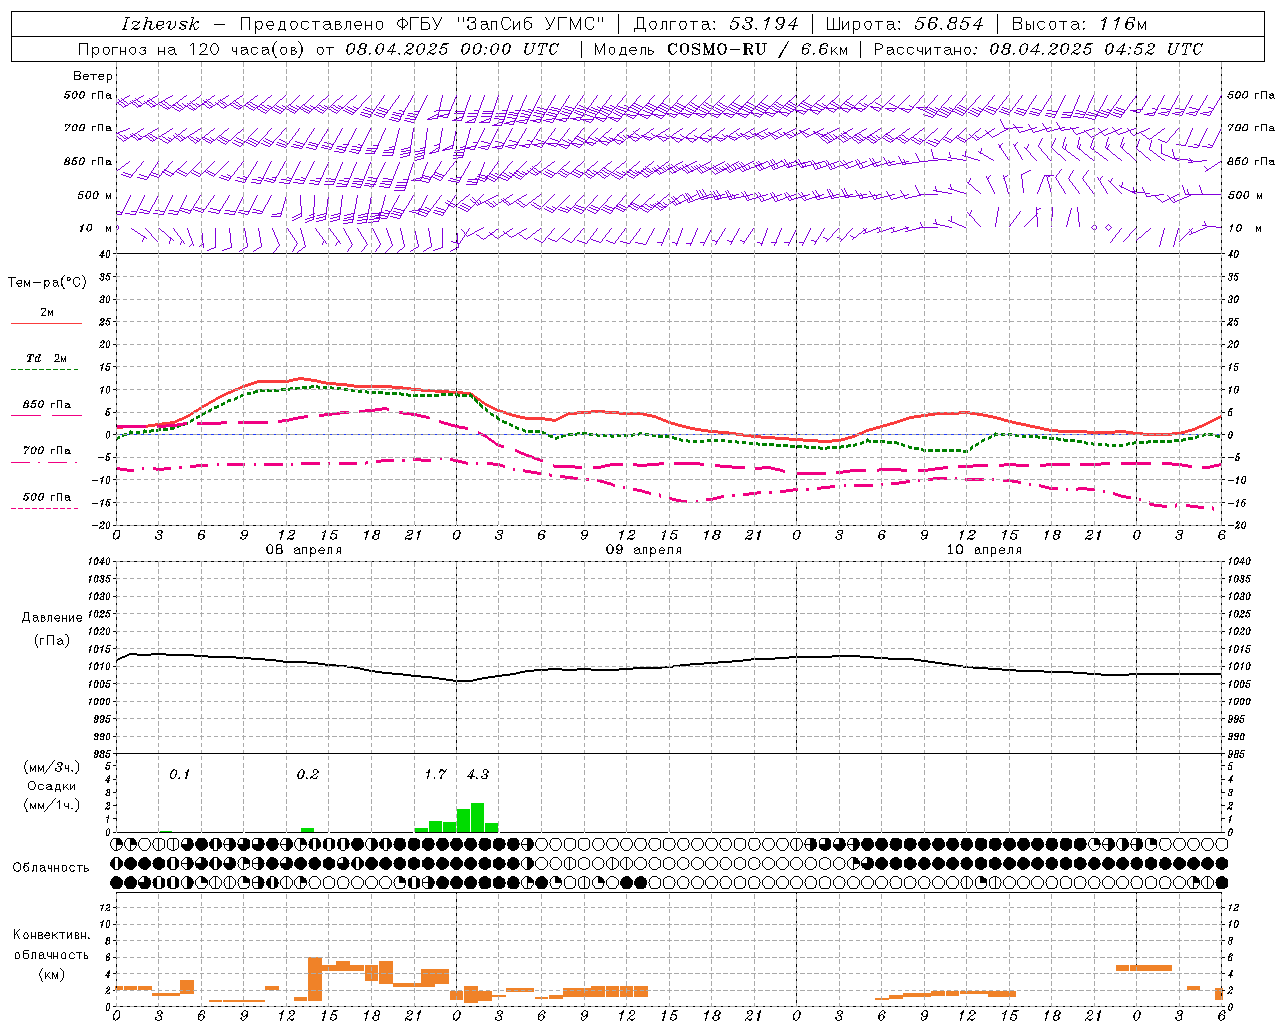This screenshot has height=1024, width=1280.
Task: Click the 'Давление' pressure panel label
Action: [x=52, y=618]
